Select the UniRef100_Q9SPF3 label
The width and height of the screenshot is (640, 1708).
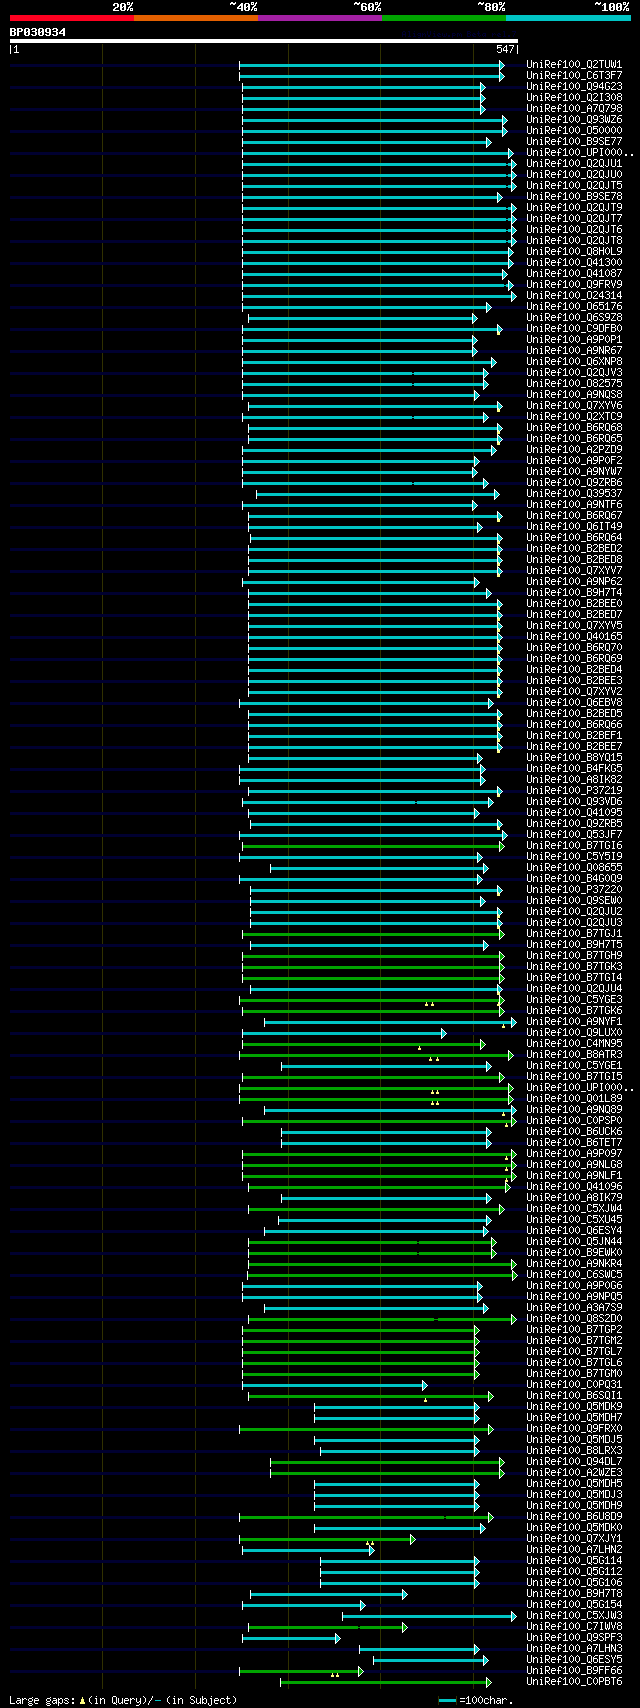point(574,1638)
